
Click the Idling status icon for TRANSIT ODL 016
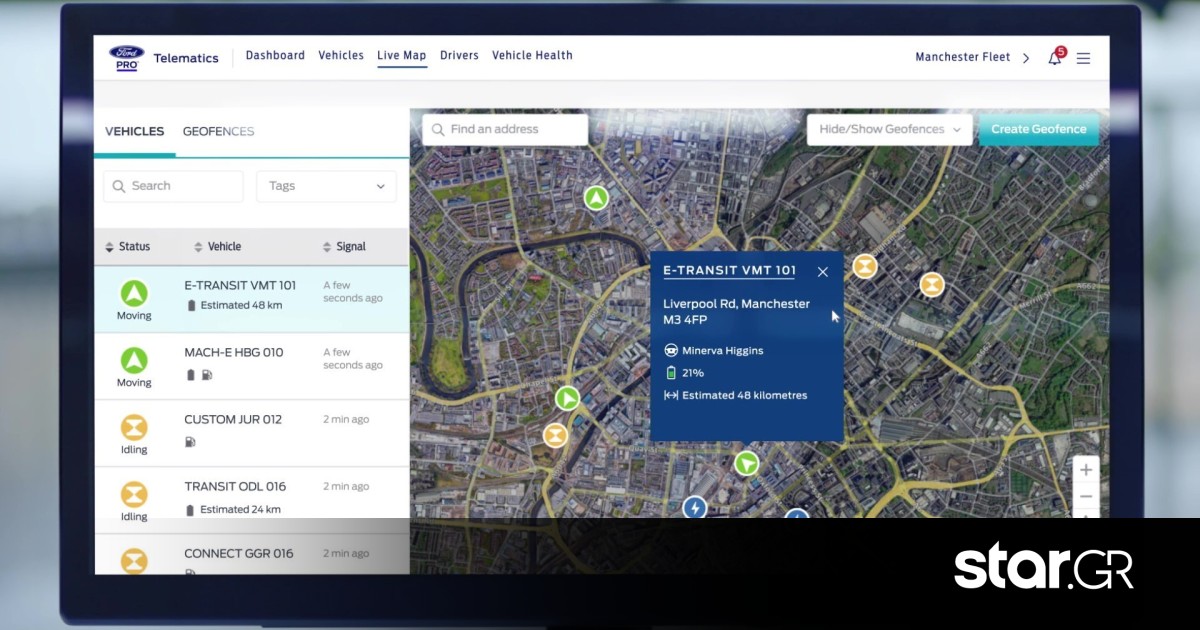pos(134,494)
